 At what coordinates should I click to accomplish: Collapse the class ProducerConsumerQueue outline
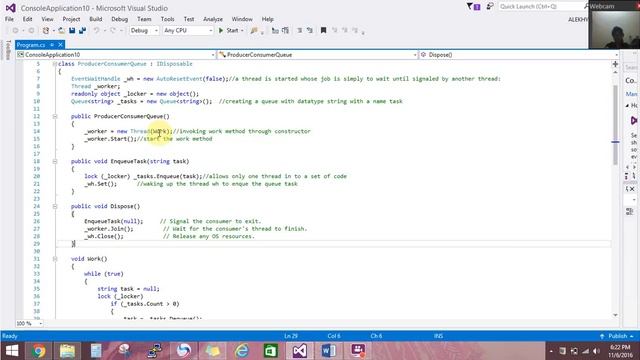(54, 64)
